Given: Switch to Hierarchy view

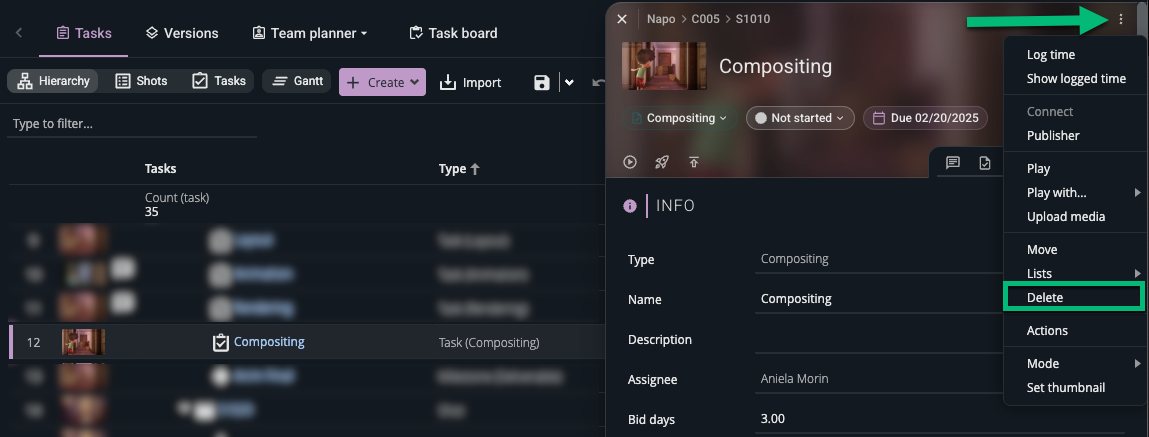Looking at the screenshot, I should [53, 81].
